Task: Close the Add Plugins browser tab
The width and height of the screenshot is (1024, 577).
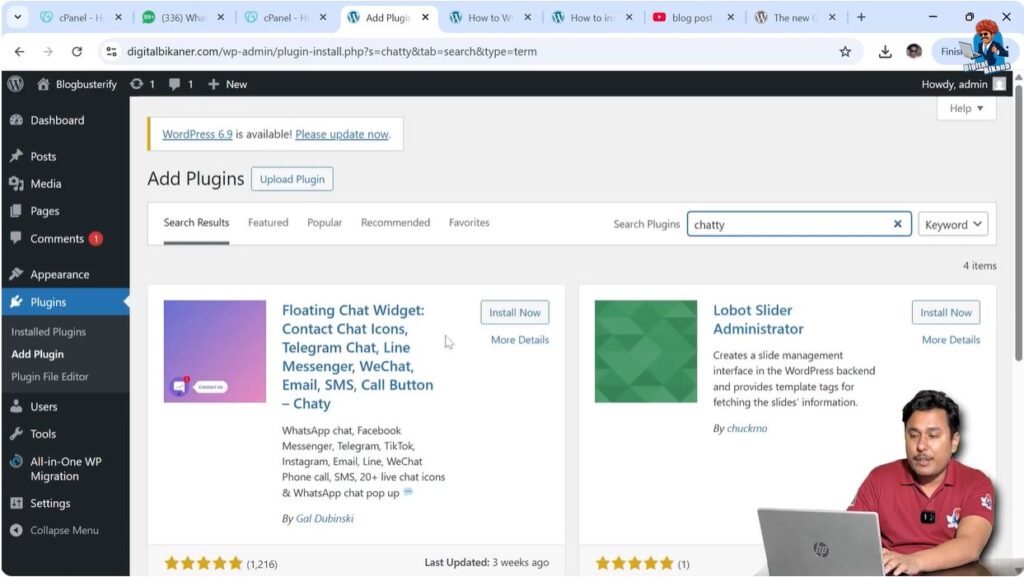Action: pos(425,18)
